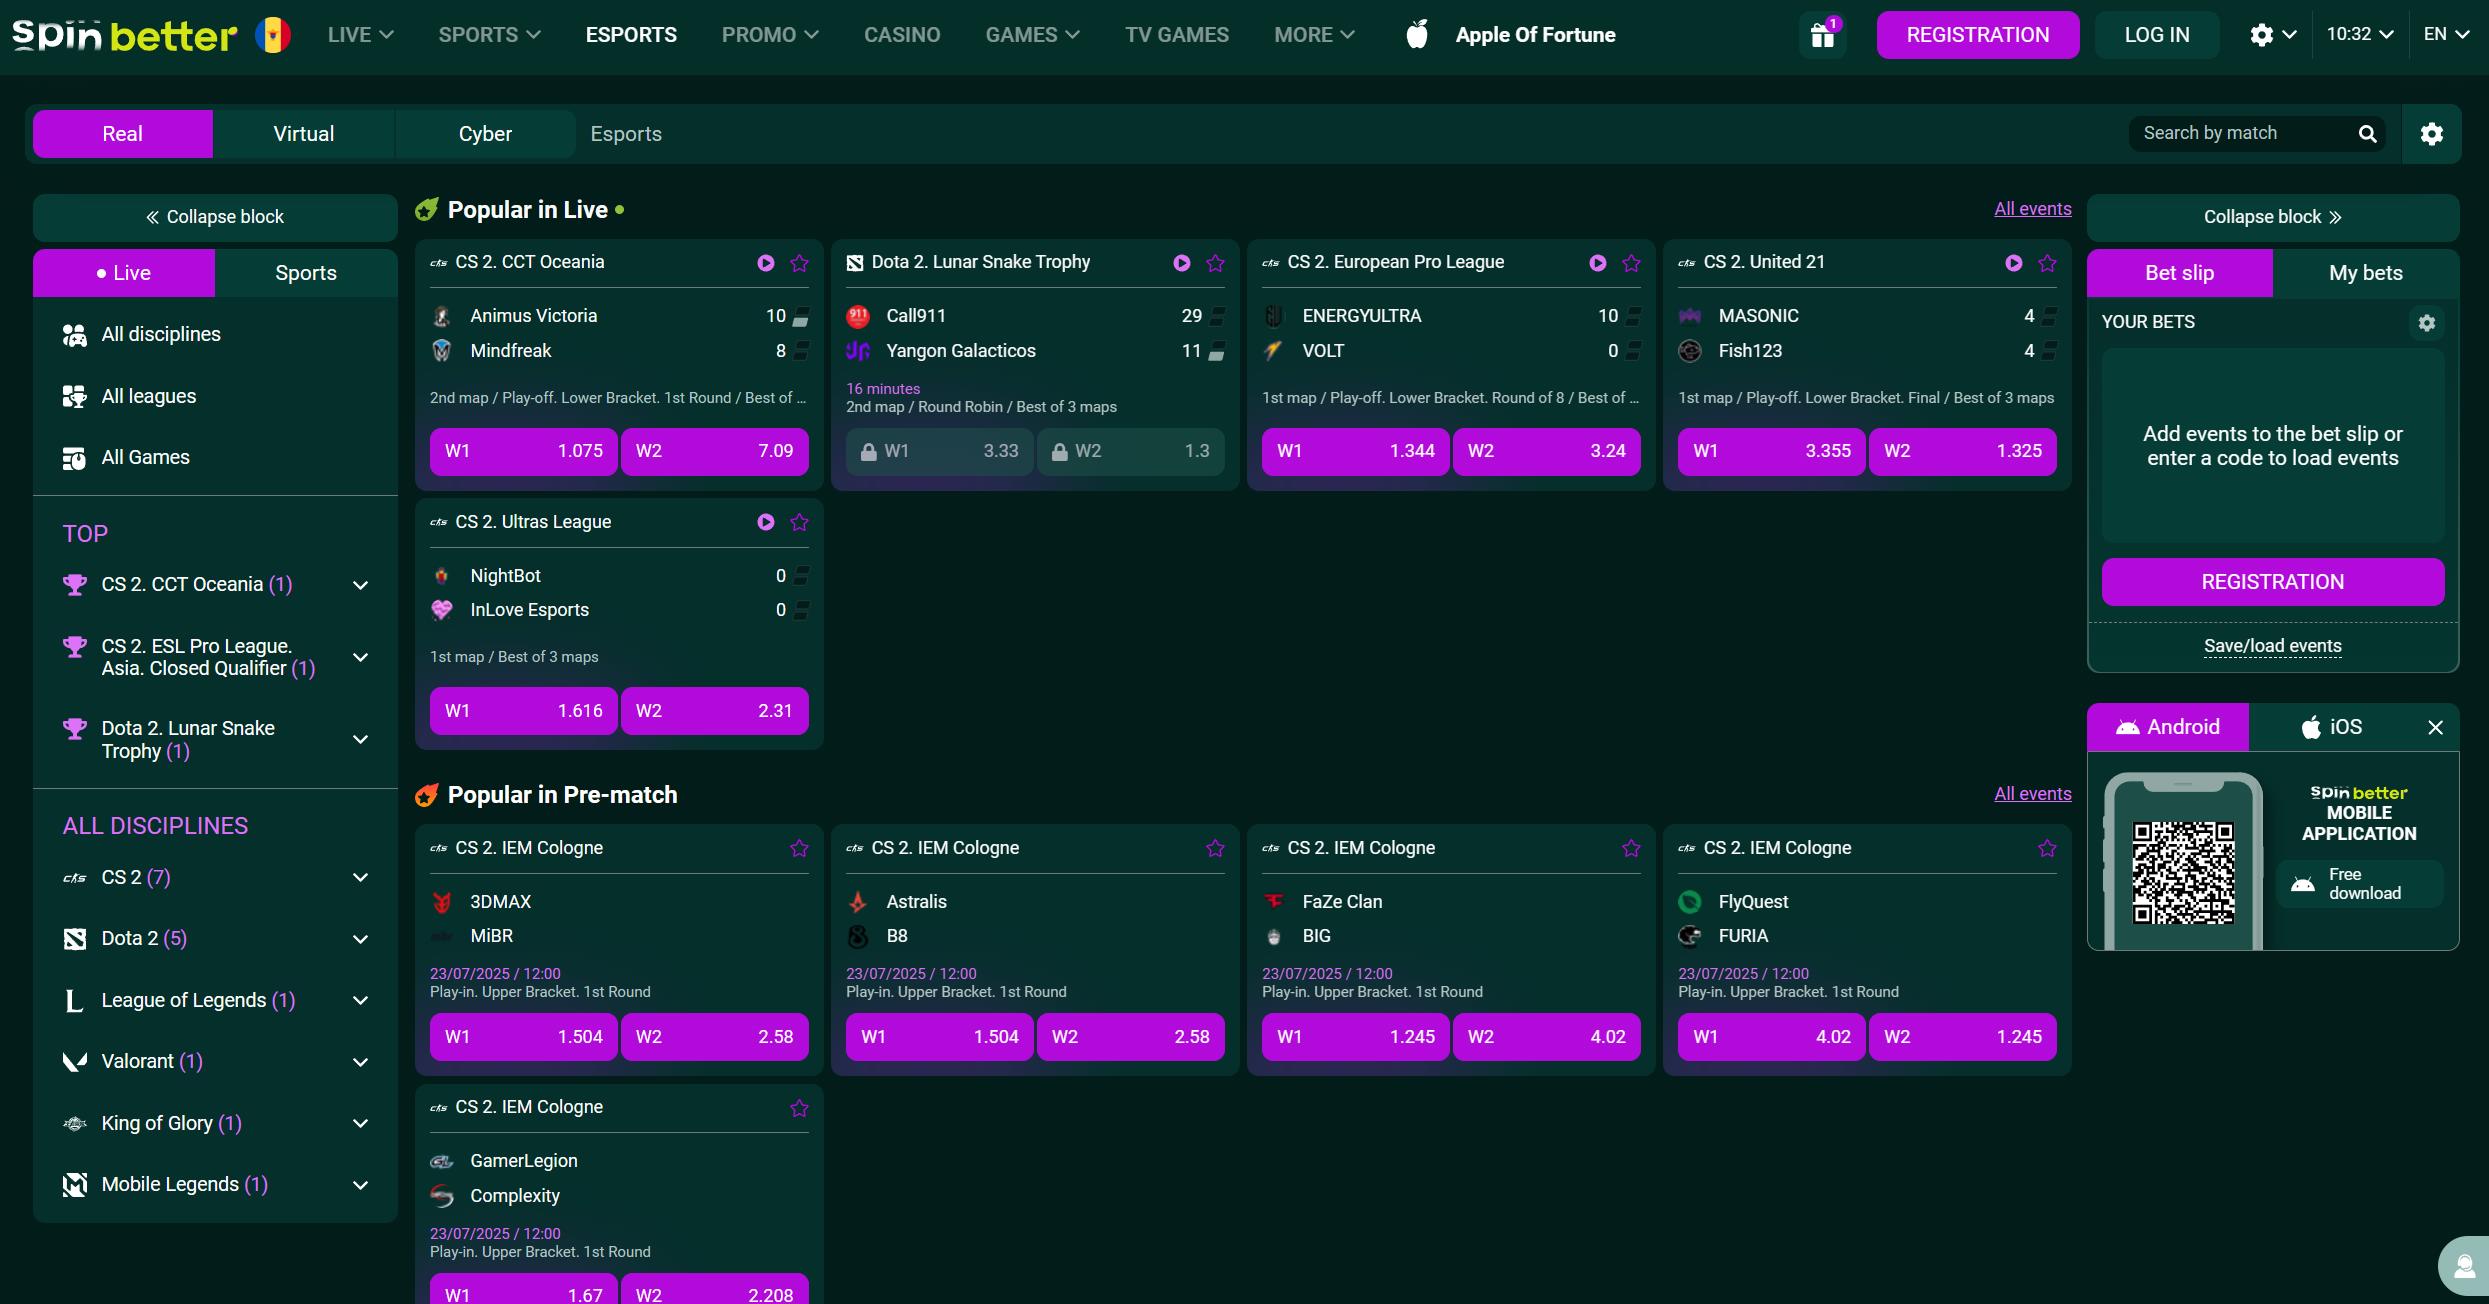Open the LIVE menu in top navigation
Viewport: 2489px width, 1304px height.
[360, 35]
